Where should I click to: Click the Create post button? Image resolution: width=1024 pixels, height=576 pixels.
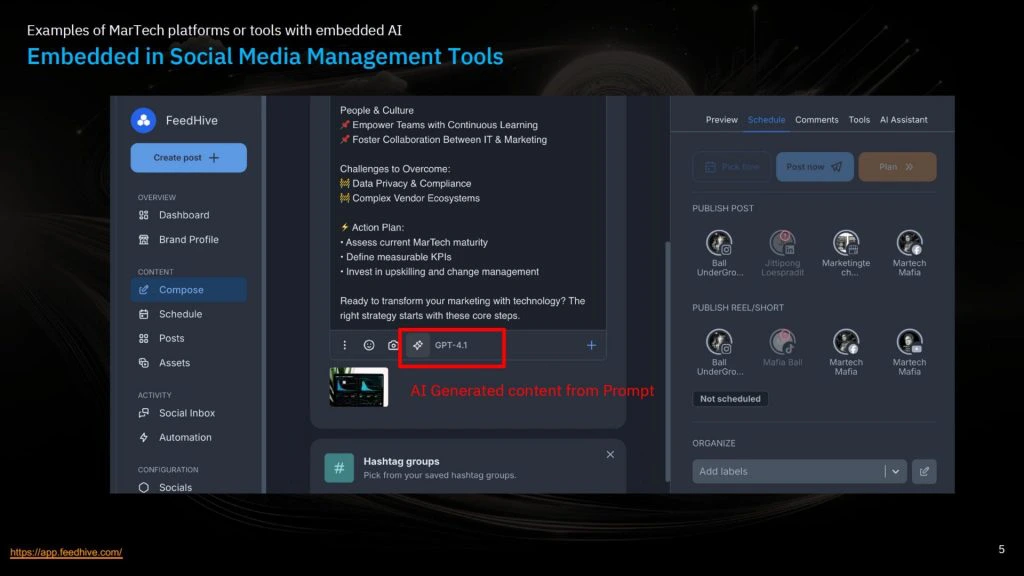click(x=188, y=158)
